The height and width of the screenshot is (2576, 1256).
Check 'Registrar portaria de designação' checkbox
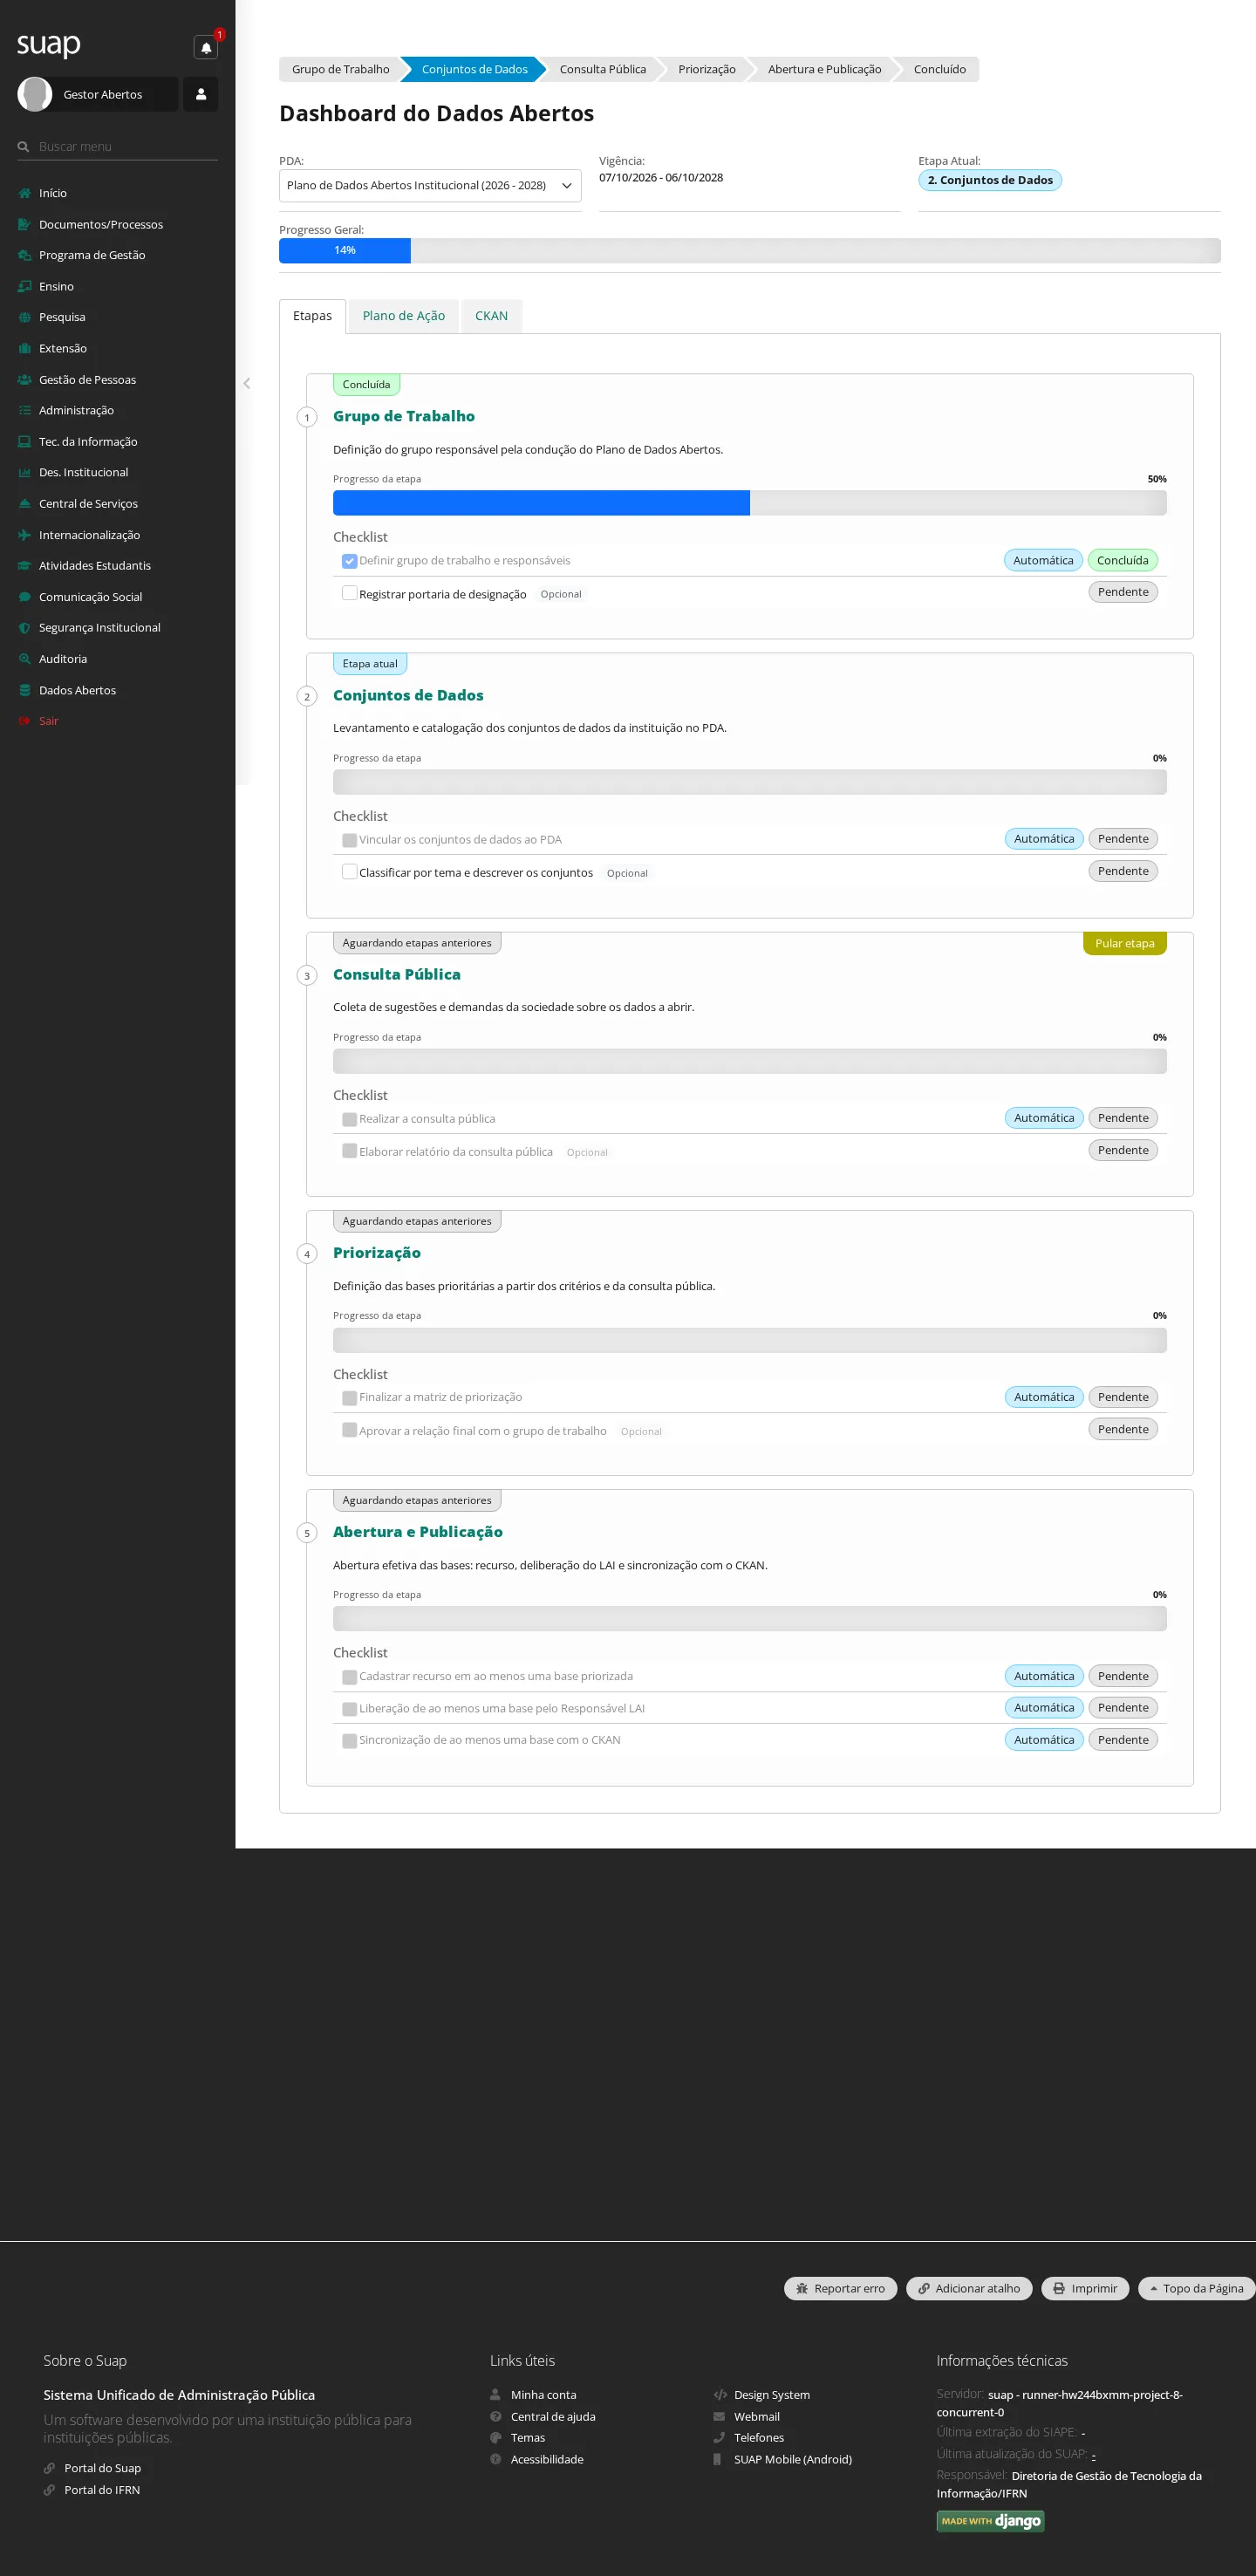coord(349,593)
